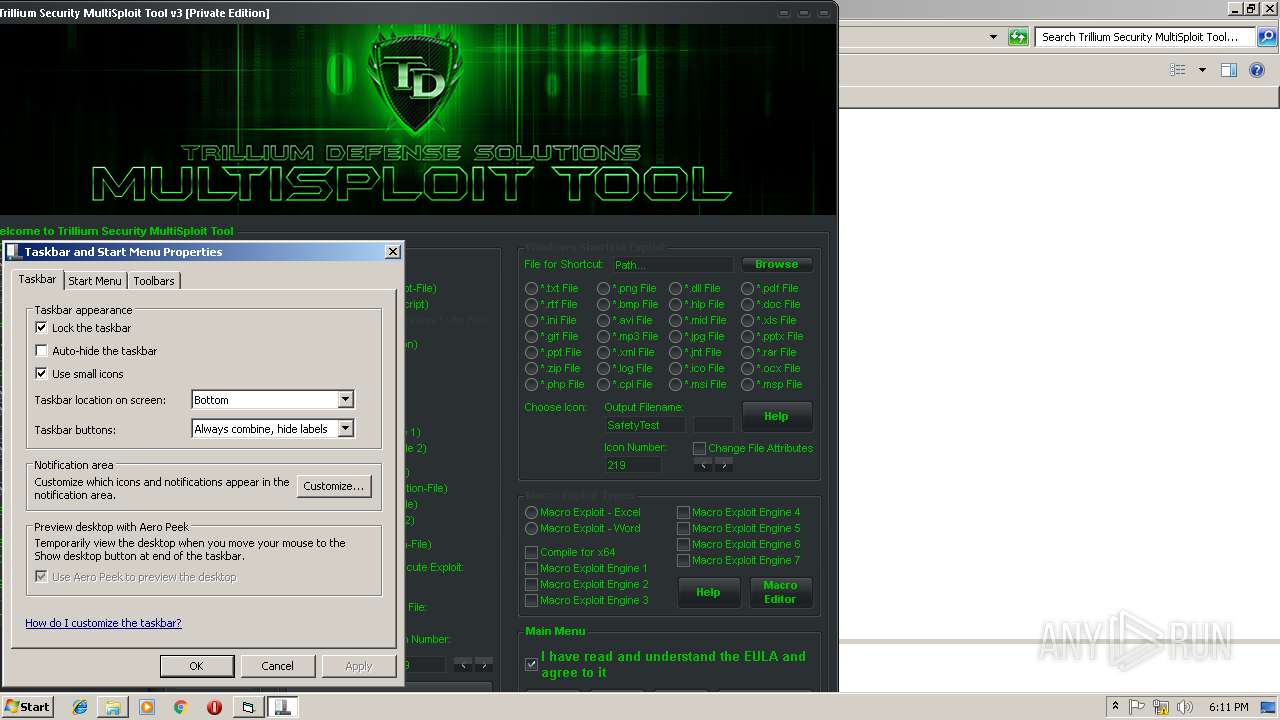Open Explorer view options dropdown arrow
The height and width of the screenshot is (720, 1280).
[x=1202, y=70]
